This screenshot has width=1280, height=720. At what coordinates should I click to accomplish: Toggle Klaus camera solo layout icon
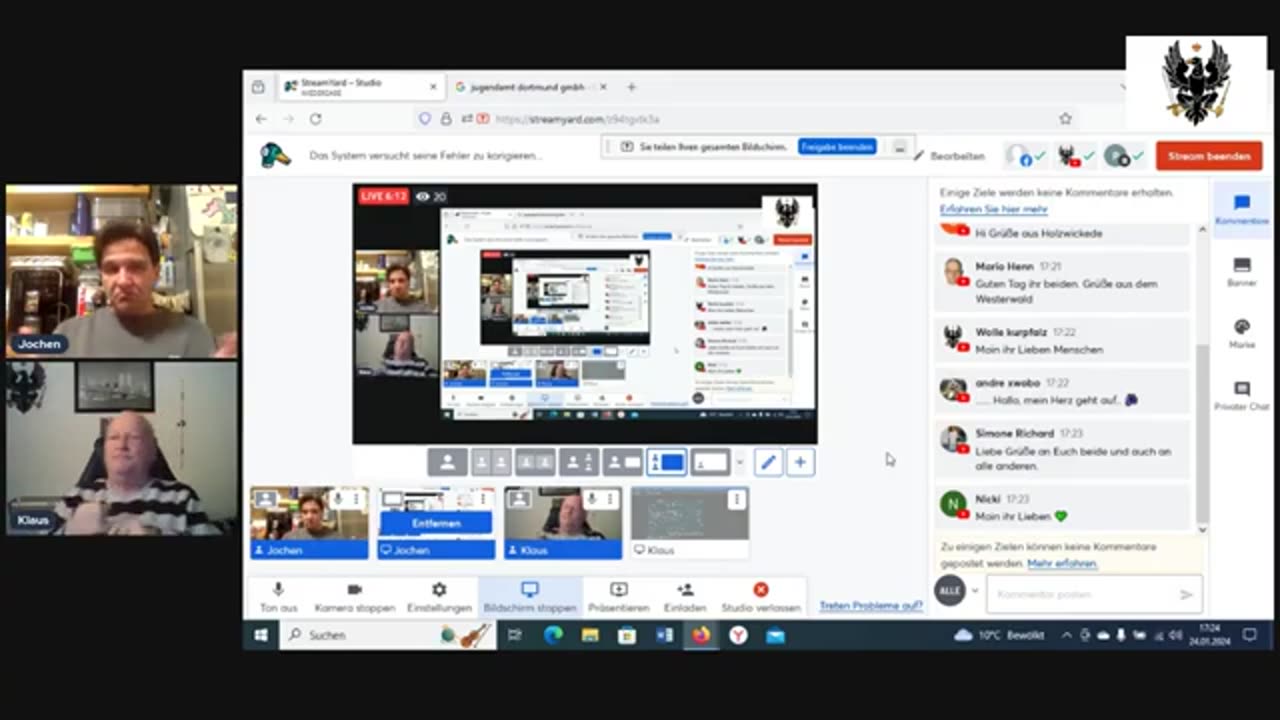point(520,499)
